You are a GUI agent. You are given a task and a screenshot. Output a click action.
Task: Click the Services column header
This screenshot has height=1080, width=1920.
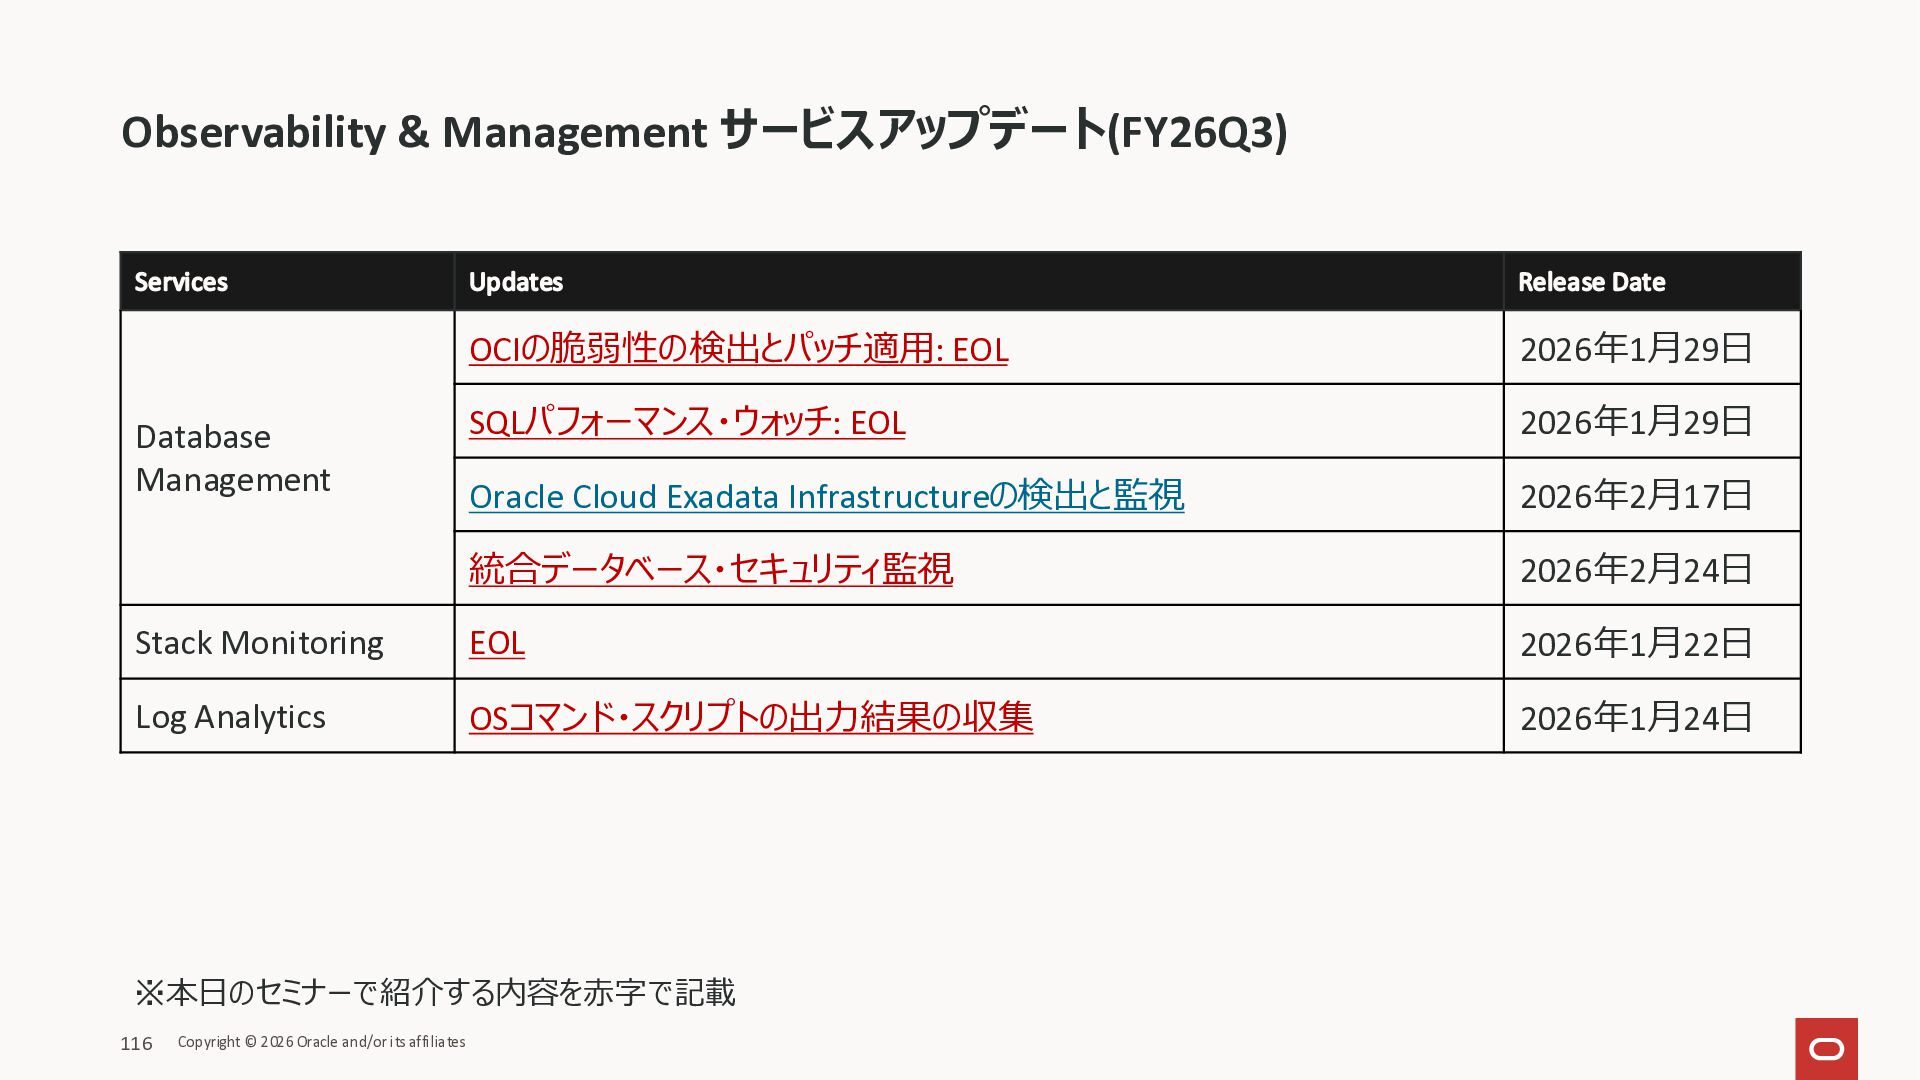pyautogui.click(x=181, y=282)
